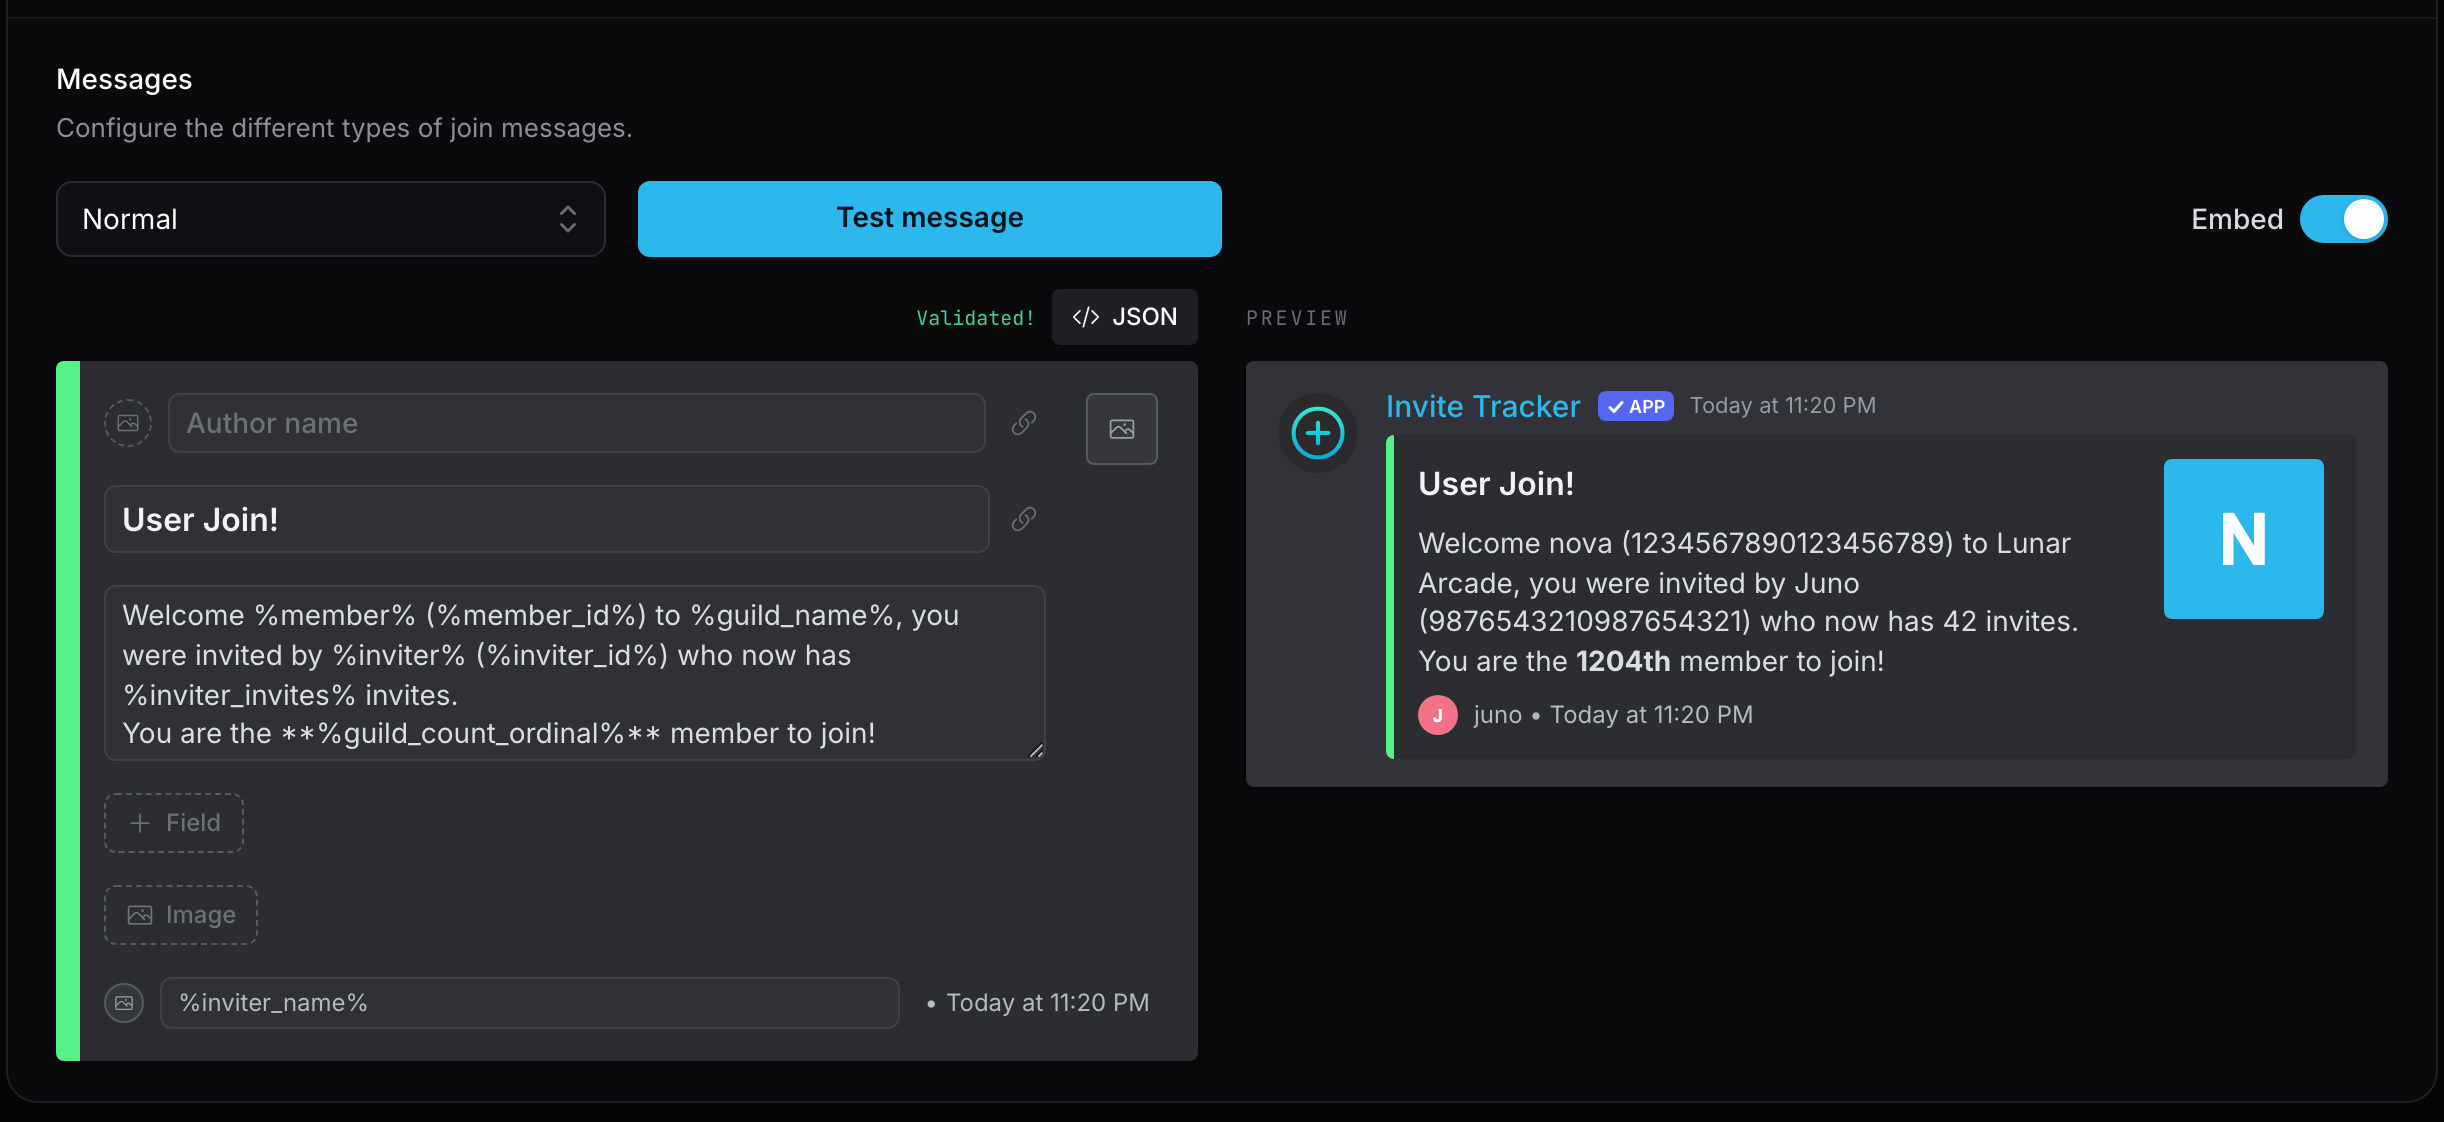Open the Normal message type dropdown

pos(331,219)
